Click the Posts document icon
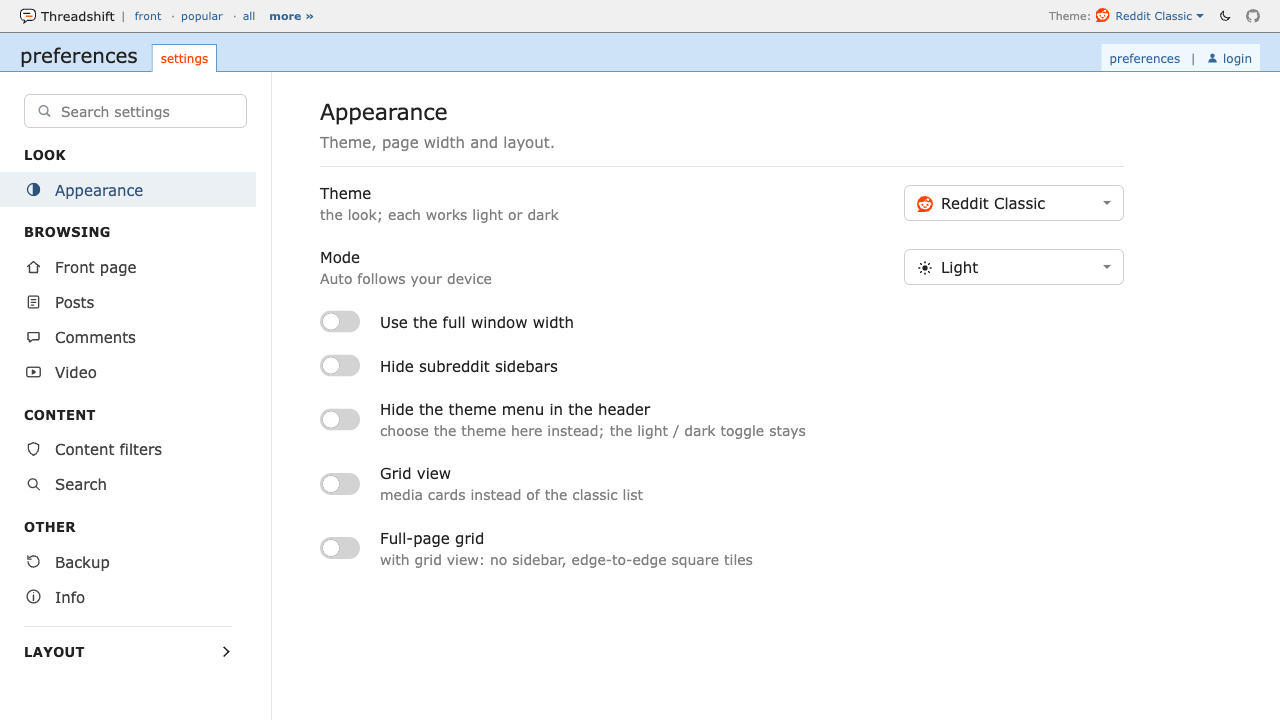This screenshot has height=720, width=1280. pos(34,302)
